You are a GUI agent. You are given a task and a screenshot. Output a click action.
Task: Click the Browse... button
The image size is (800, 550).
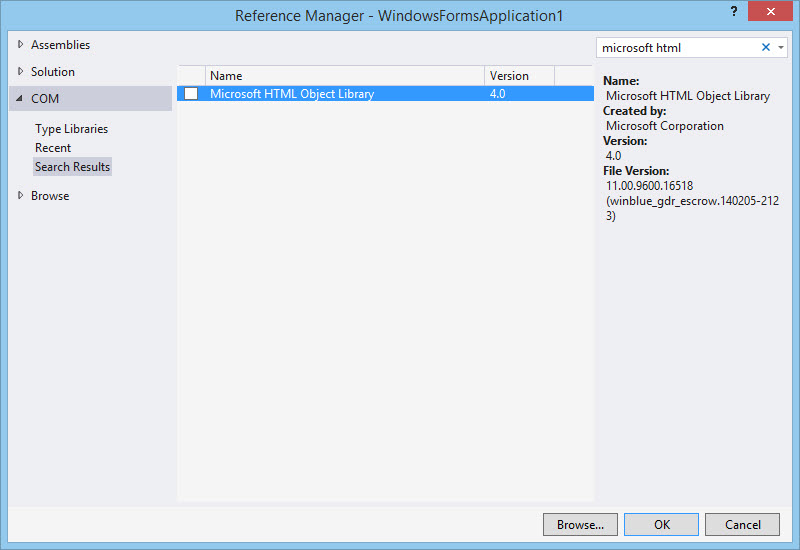580,524
